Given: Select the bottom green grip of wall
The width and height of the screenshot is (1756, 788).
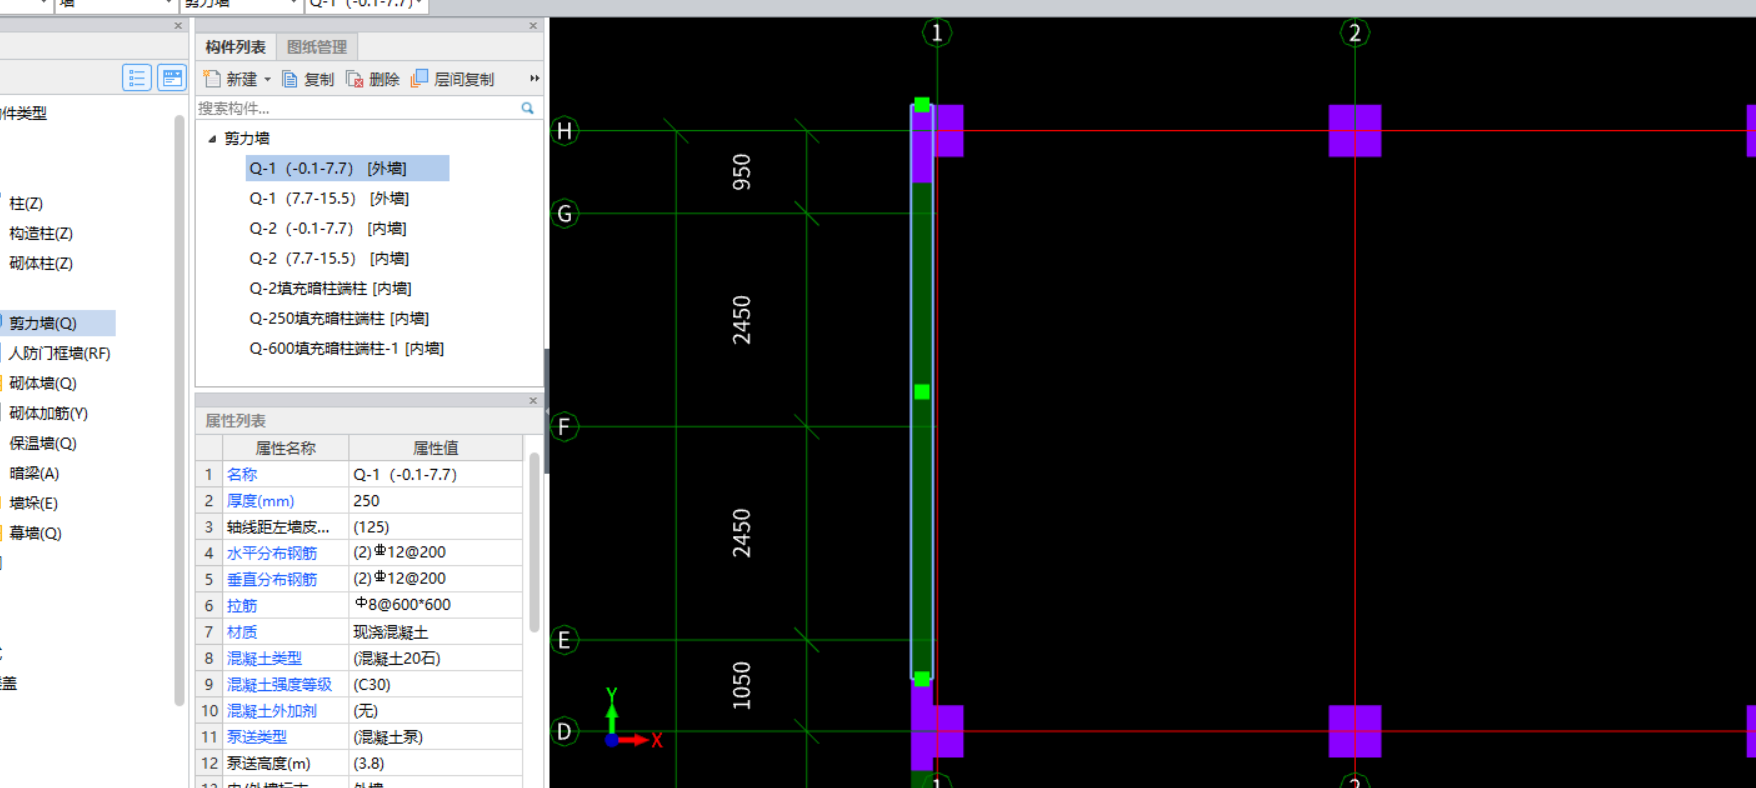Looking at the screenshot, I should (922, 679).
